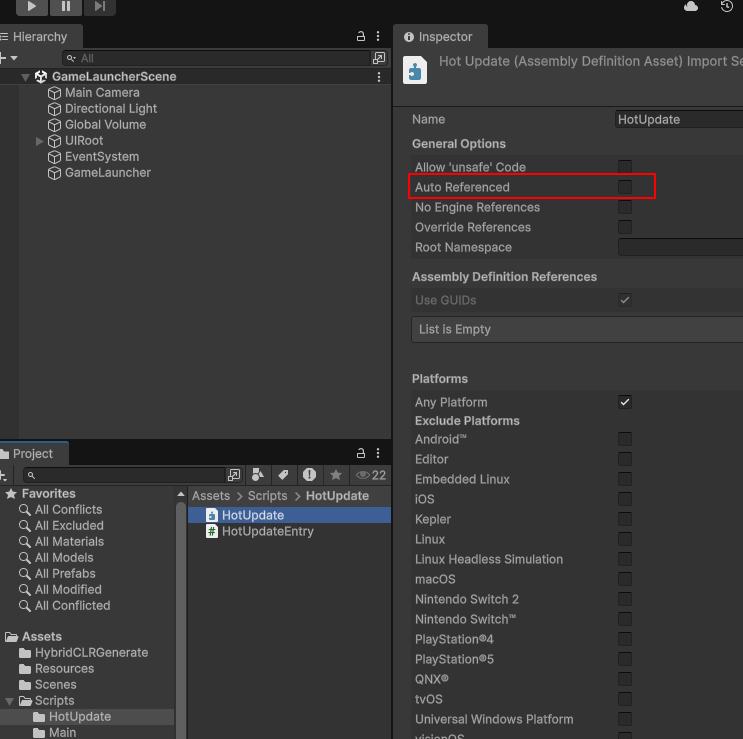
Task: Toggle the Editor exclude checkbox
Action: pos(625,459)
